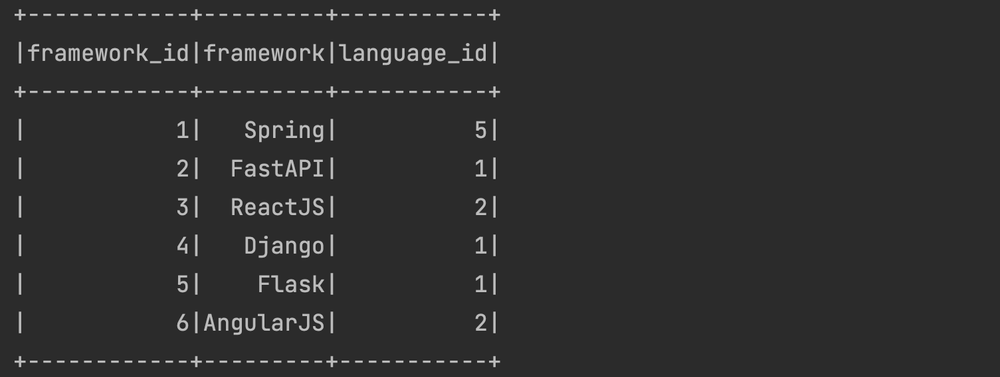Click framework_id value 1 in Spring row
This screenshot has width=1000, height=377.
point(183,131)
